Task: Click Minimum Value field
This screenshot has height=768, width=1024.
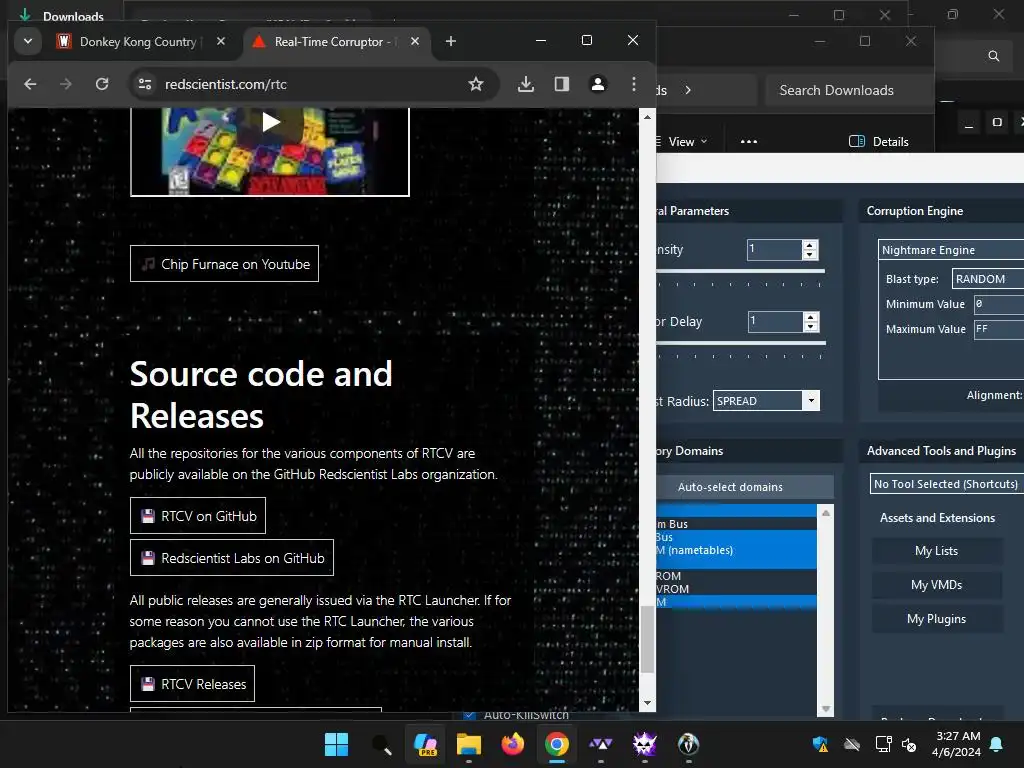Action: click(999, 304)
